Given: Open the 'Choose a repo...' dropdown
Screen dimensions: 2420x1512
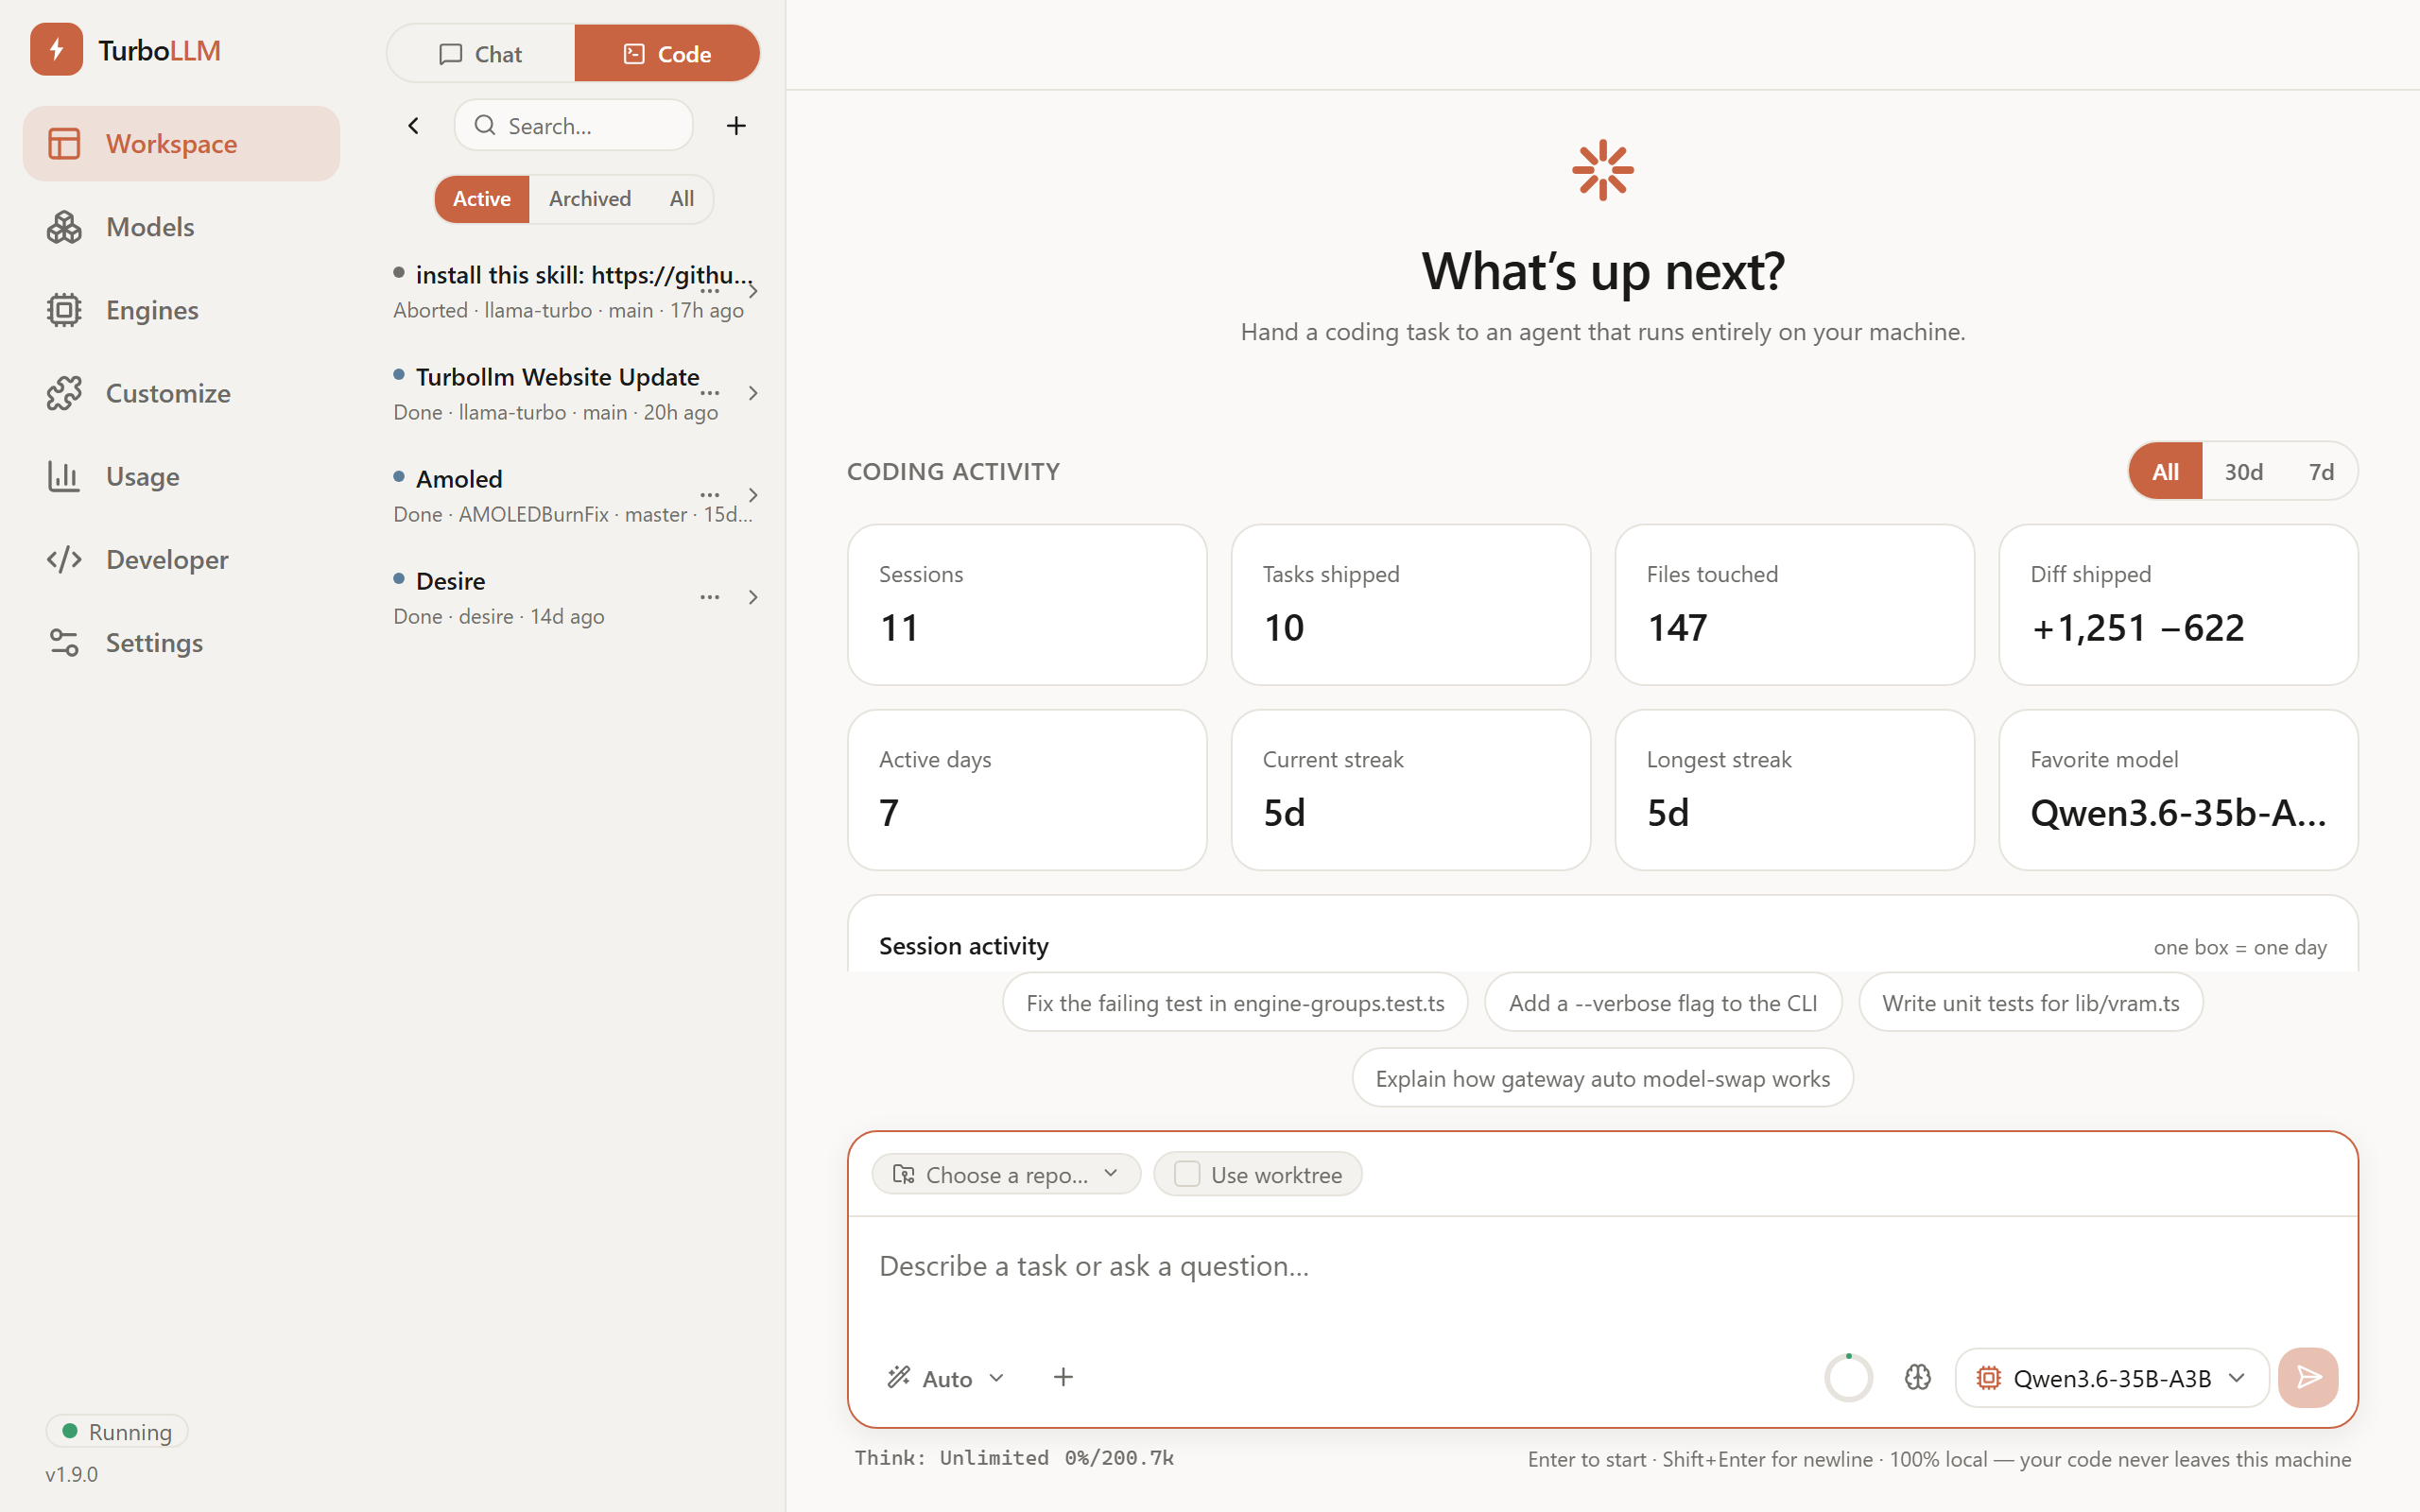Looking at the screenshot, I should coord(1006,1174).
